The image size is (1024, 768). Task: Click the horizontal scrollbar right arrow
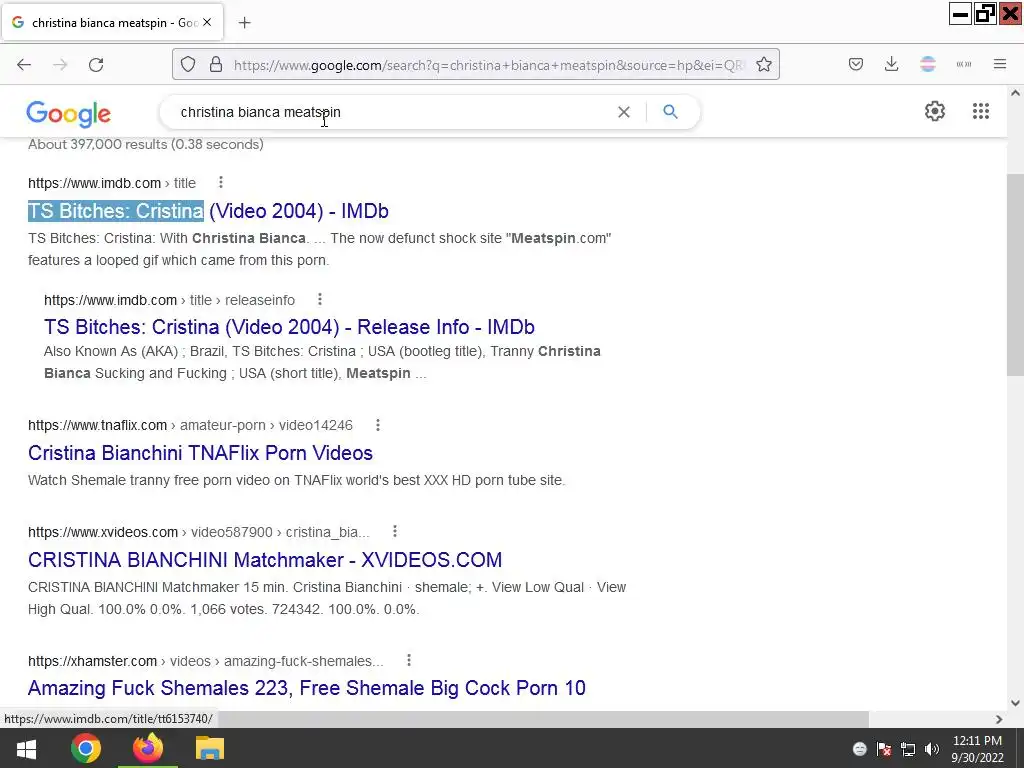(999, 719)
